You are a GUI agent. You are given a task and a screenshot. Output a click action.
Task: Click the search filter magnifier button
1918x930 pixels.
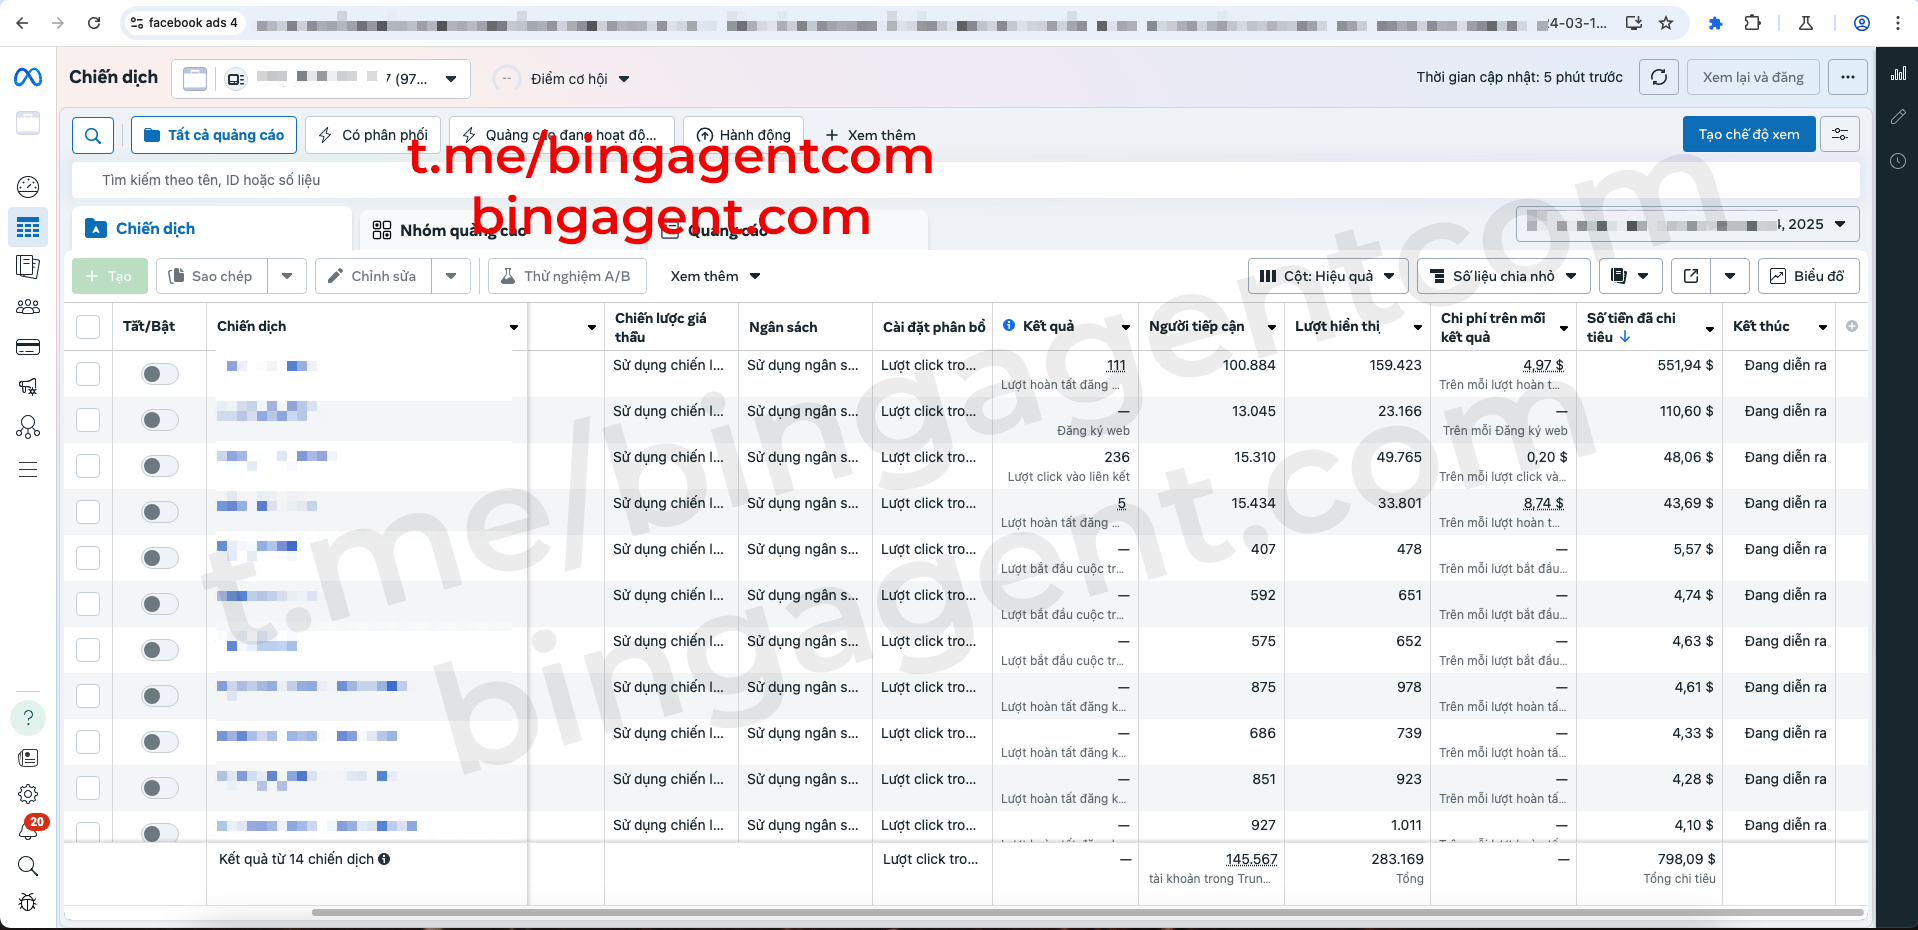(x=93, y=135)
